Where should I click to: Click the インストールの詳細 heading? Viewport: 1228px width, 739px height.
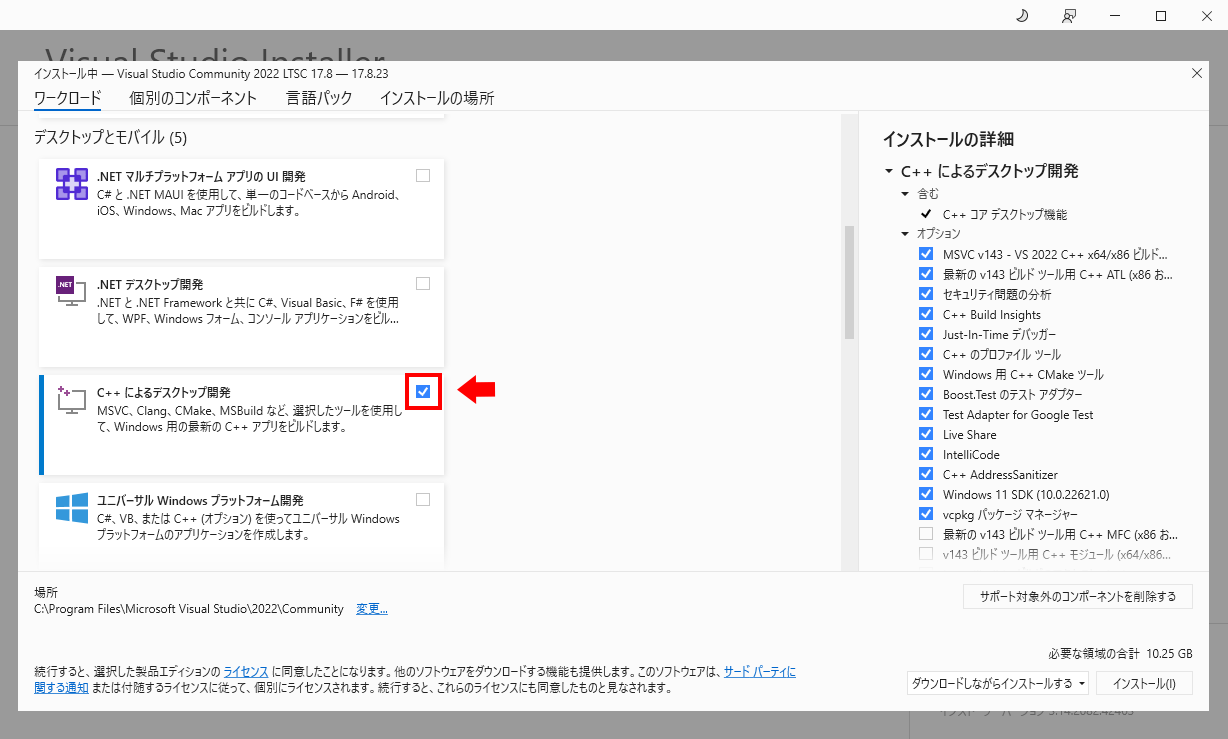coord(948,140)
